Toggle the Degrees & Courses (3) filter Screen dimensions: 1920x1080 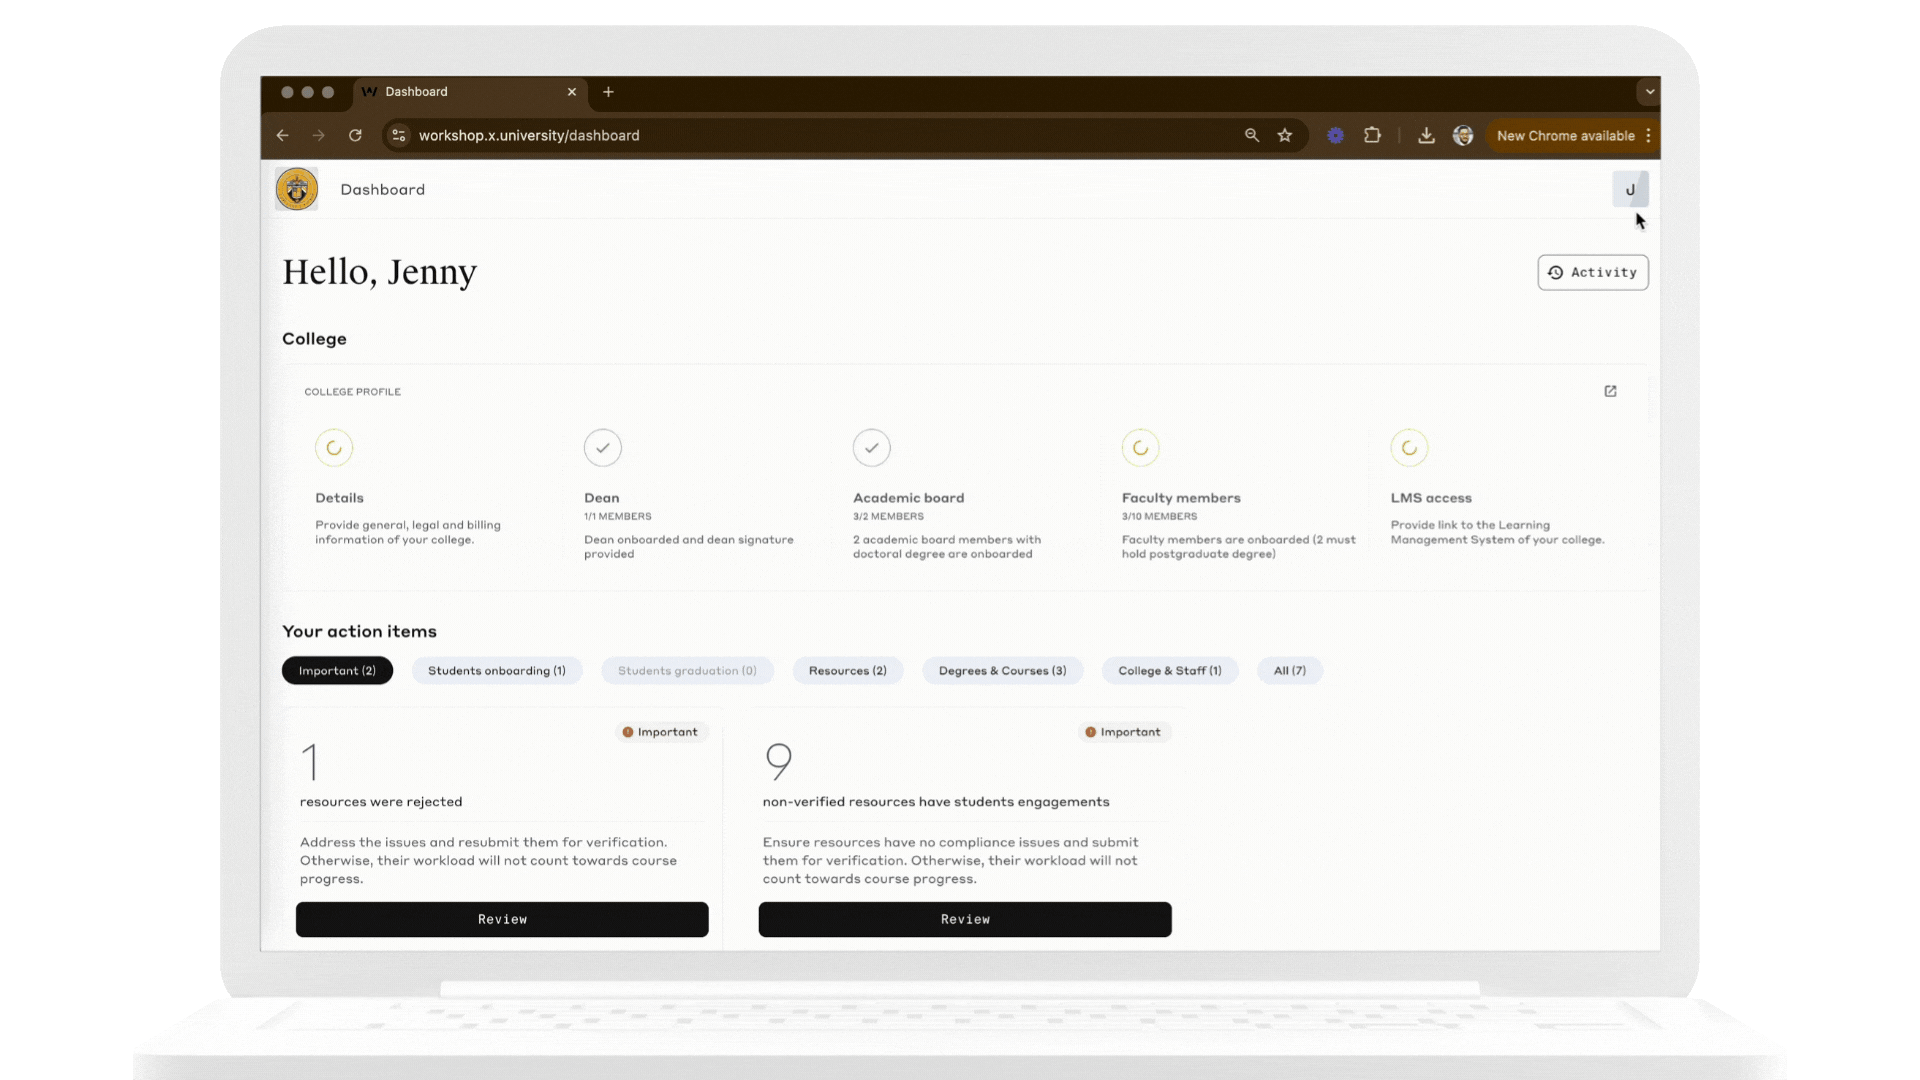(x=1002, y=670)
